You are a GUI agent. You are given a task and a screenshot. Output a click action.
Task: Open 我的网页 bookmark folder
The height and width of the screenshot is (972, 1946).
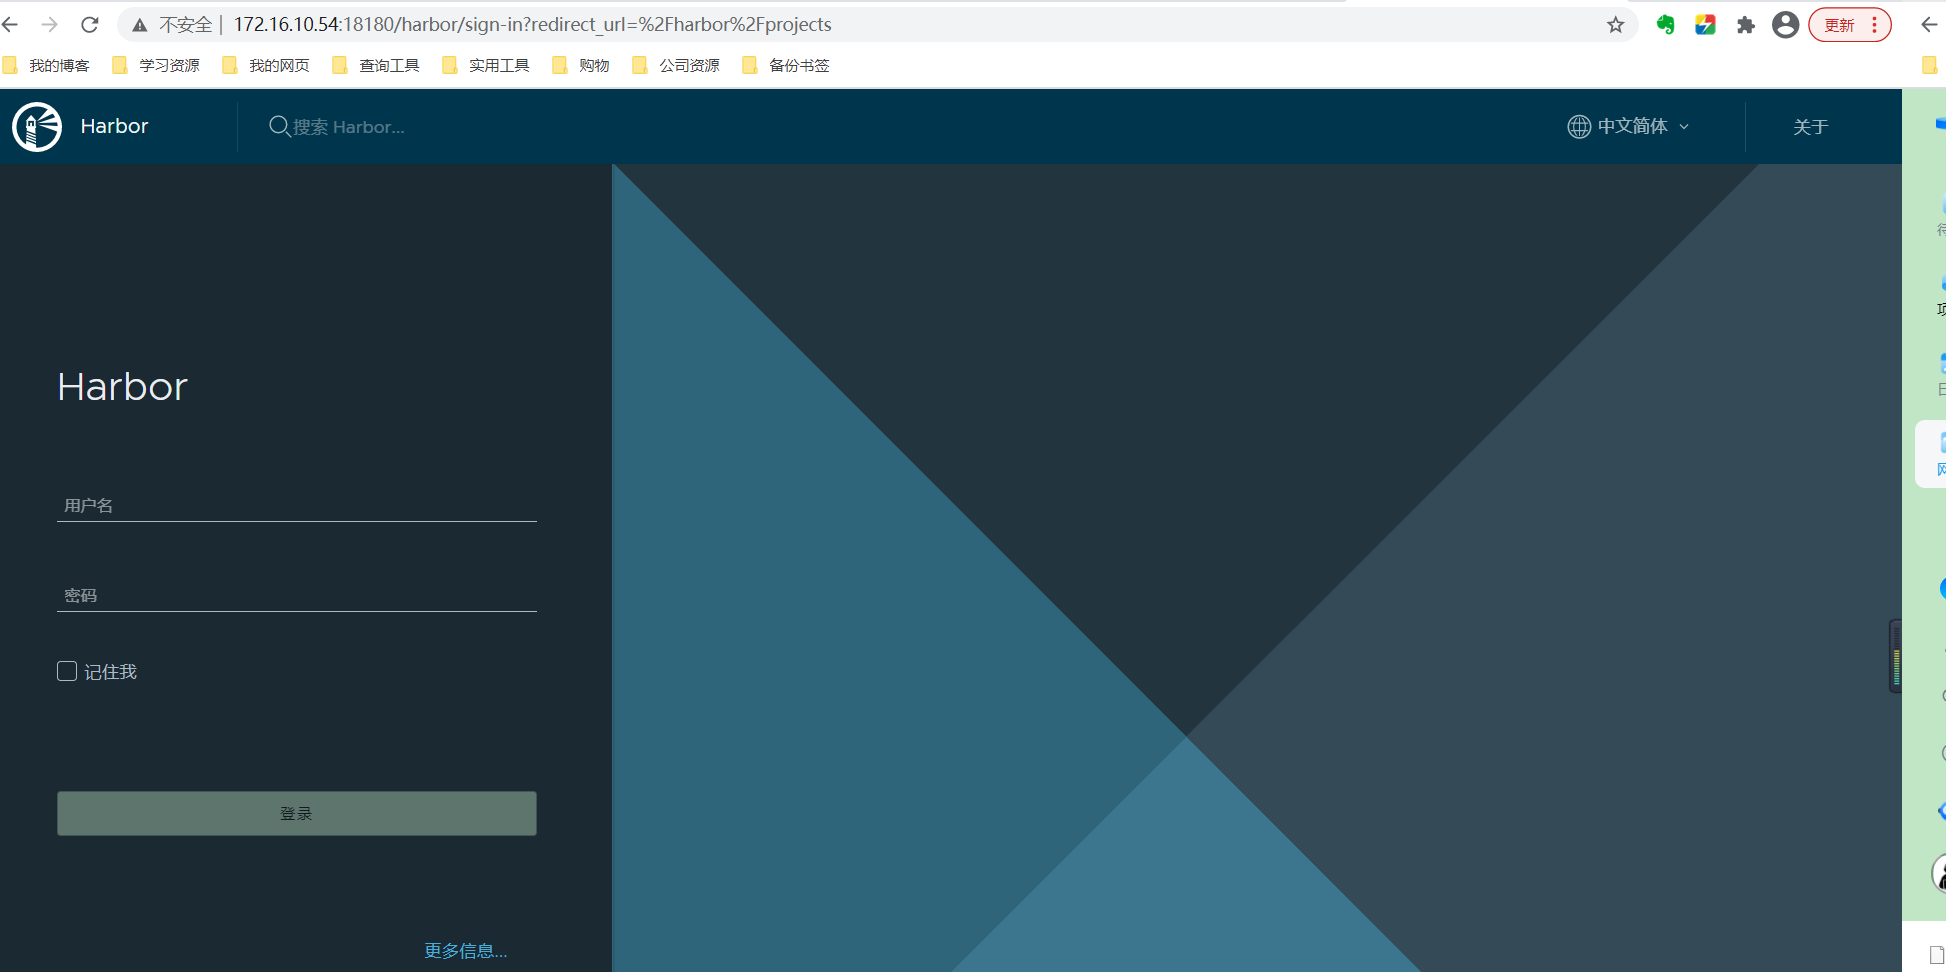[266, 65]
